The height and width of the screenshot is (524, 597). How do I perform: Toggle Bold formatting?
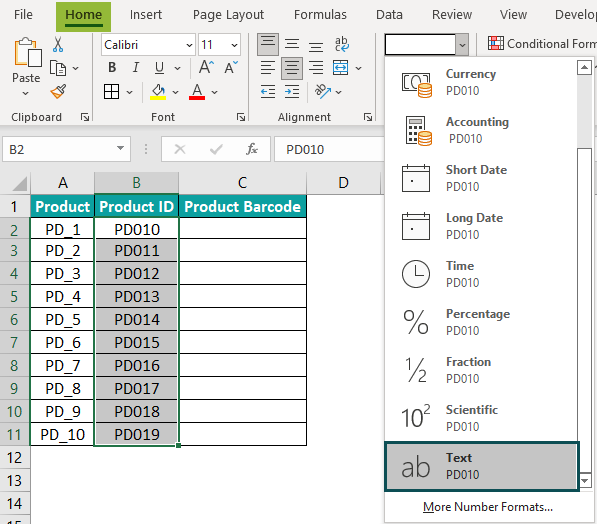coord(112,67)
